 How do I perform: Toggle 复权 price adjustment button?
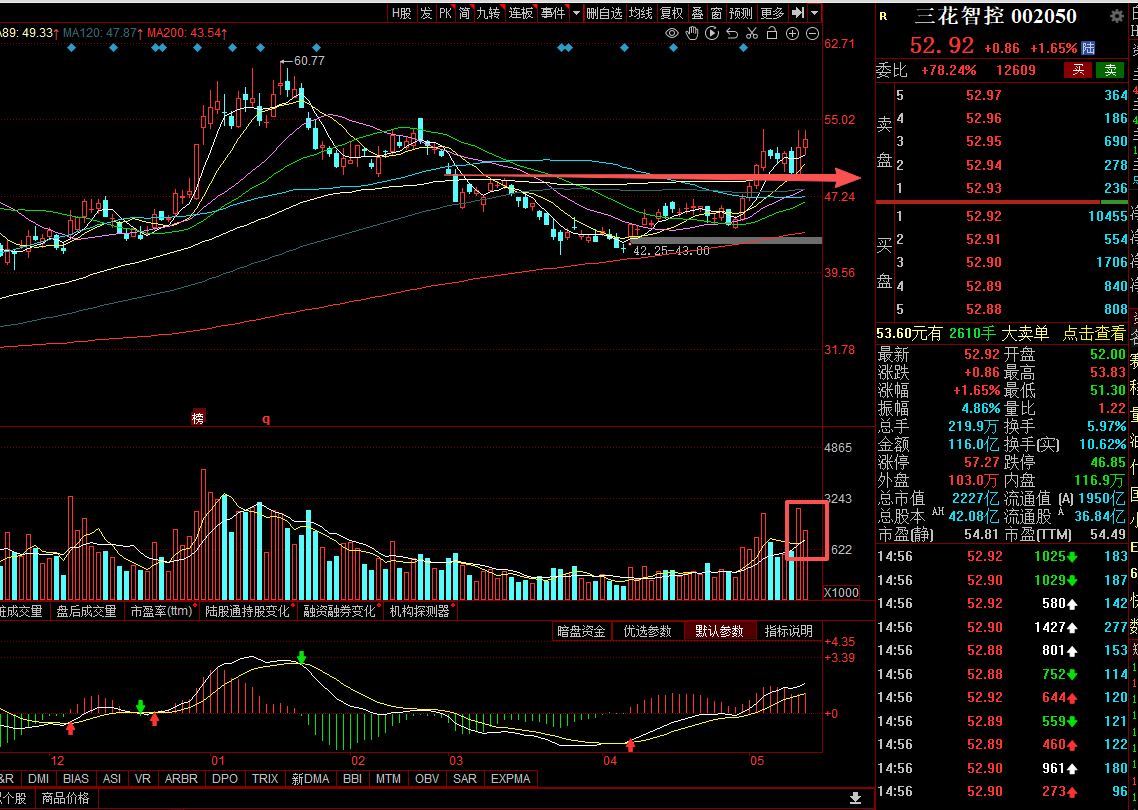672,13
